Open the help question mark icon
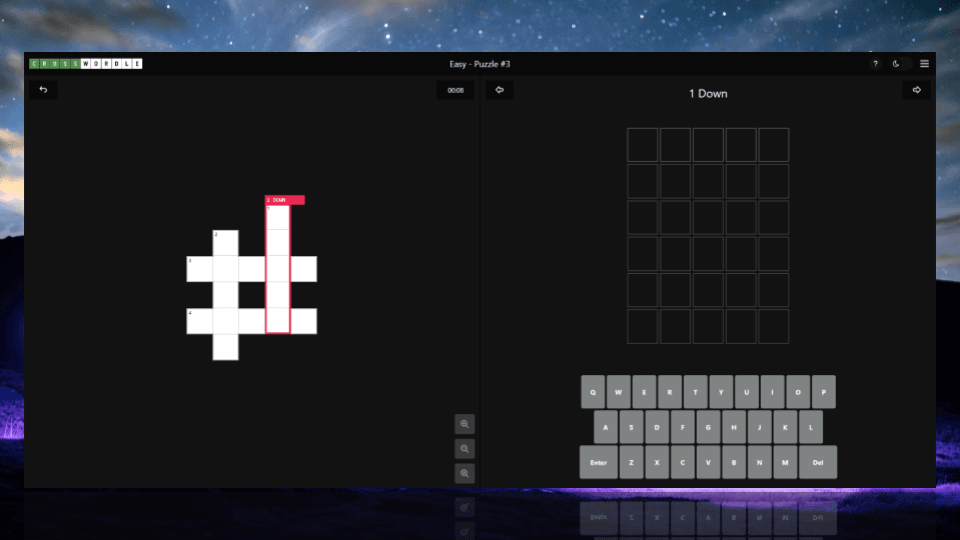Image resolution: width=960 pixels, height=540 pixels. pos(875,64)
